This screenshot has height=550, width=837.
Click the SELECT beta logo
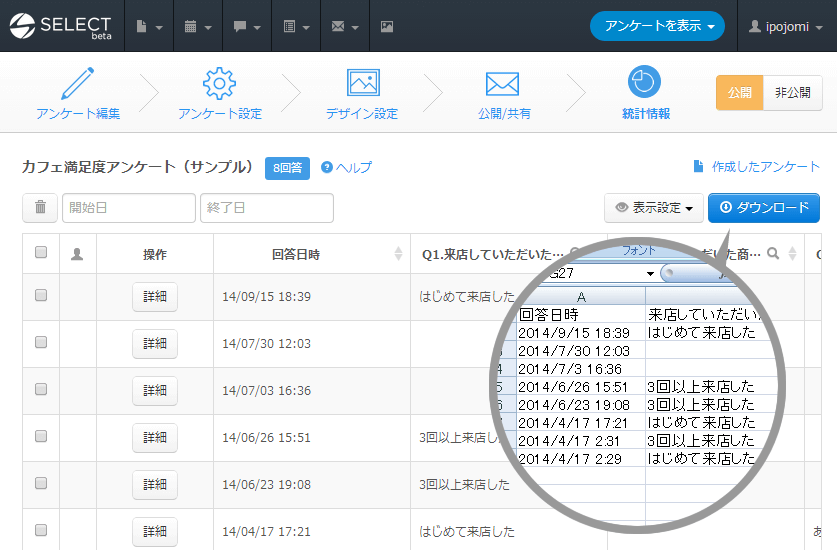click(62, 26)
